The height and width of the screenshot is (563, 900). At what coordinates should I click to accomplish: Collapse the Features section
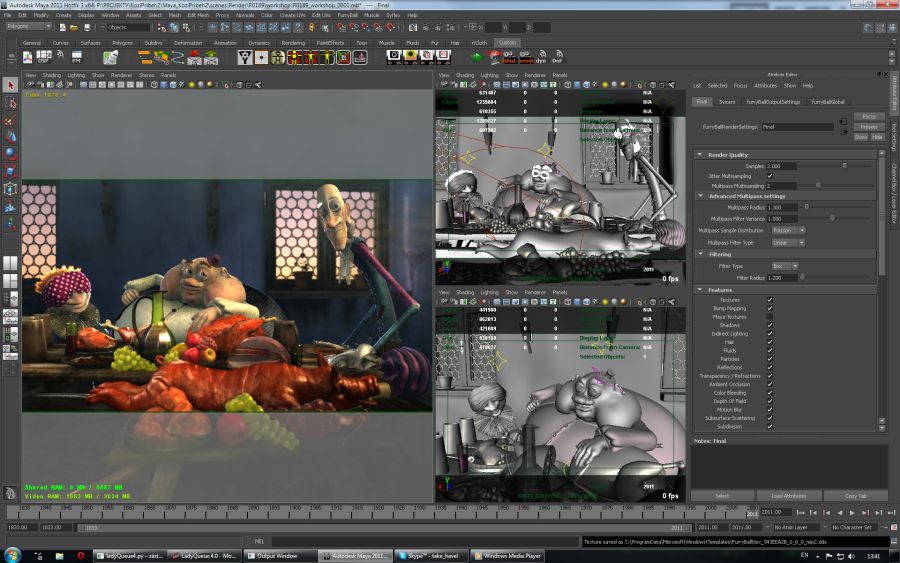pos(699,290)
